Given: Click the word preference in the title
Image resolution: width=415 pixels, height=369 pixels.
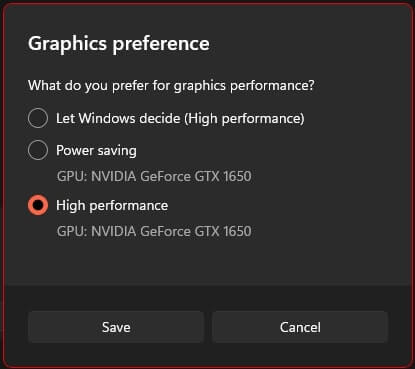Looking at the screenshot, I should coord(161,44).
